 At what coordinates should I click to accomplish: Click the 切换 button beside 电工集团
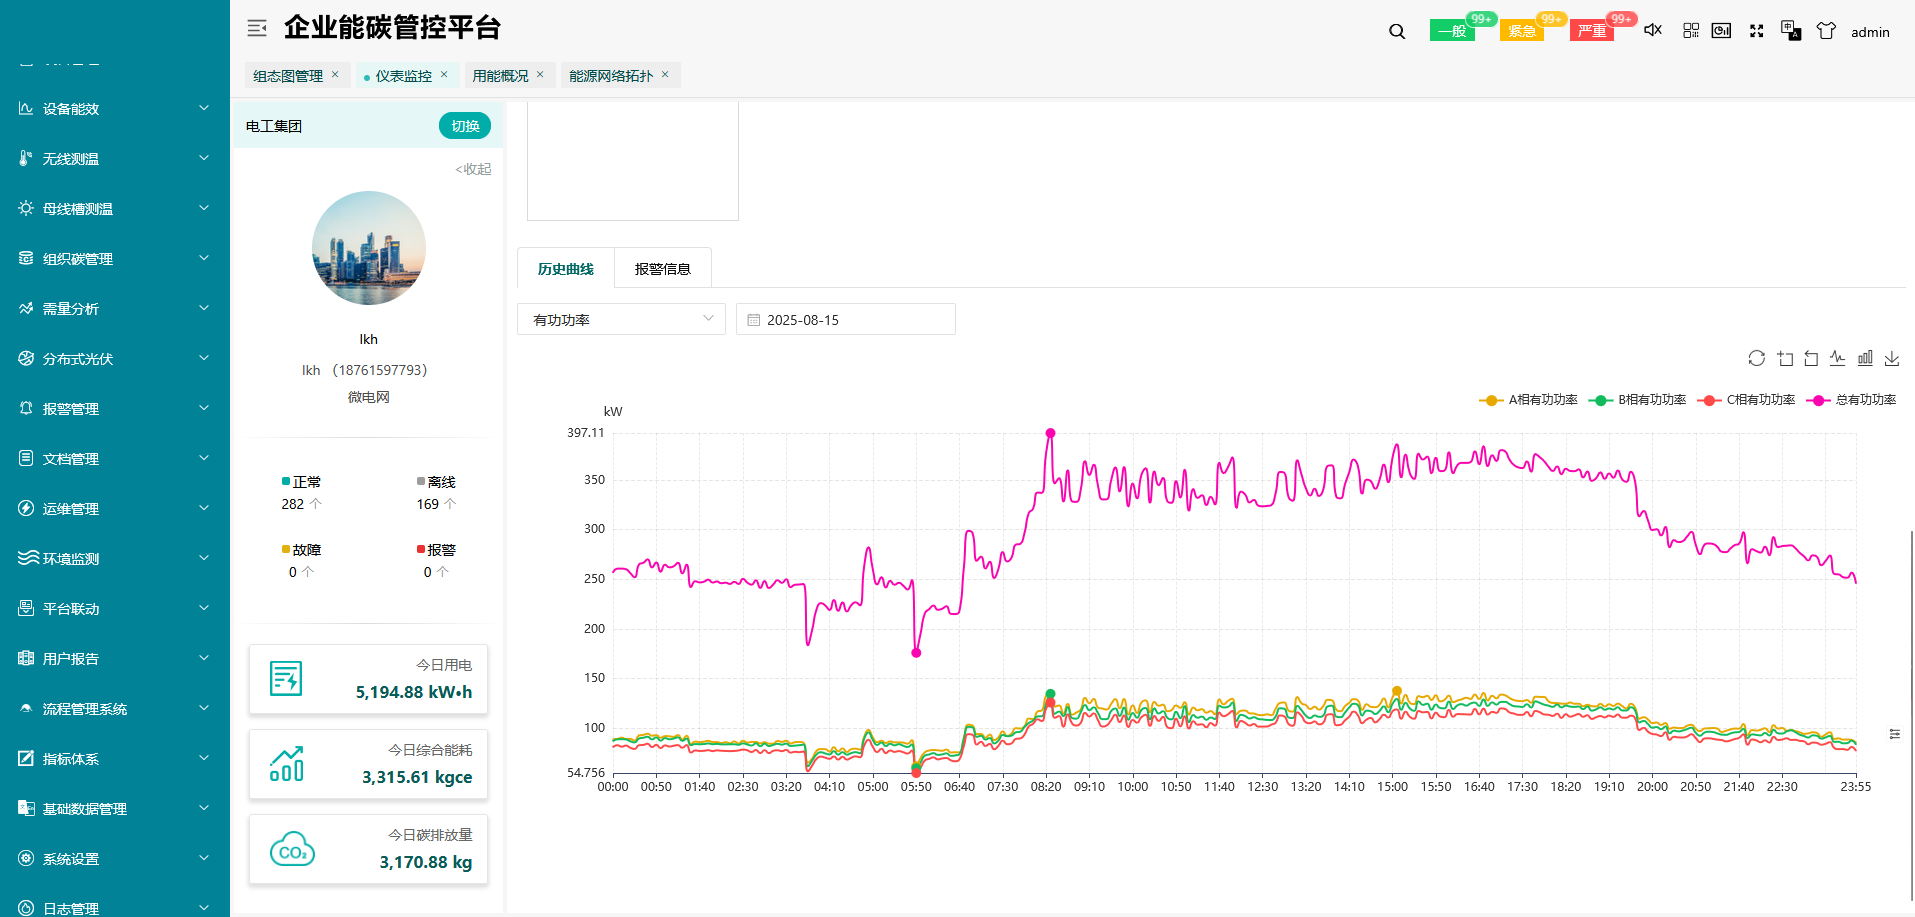click(x=465, y=126)
